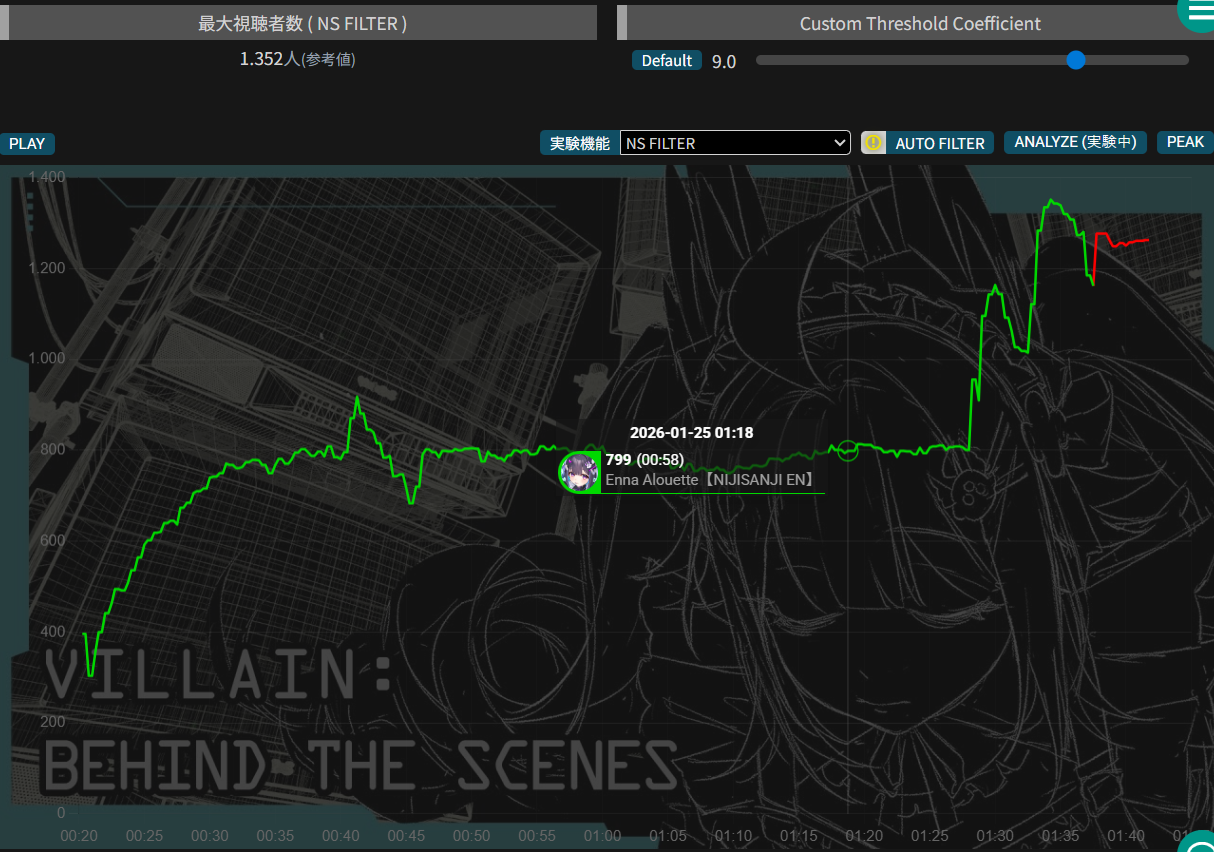This screenshot has height=852, width=1214.
Task: Click the 01:30 time axis label
Action: (995, 836)
